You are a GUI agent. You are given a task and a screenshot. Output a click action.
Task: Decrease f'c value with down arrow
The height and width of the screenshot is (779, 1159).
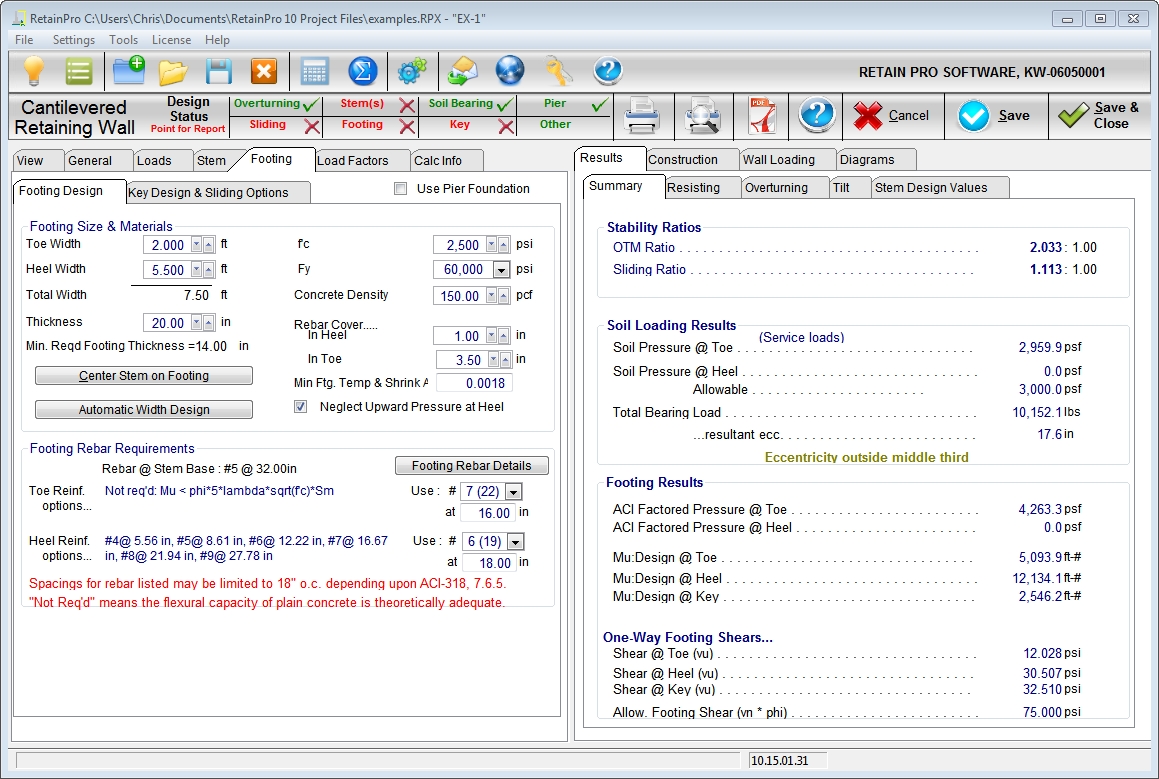pyautogui.click(x=492, y=245)
